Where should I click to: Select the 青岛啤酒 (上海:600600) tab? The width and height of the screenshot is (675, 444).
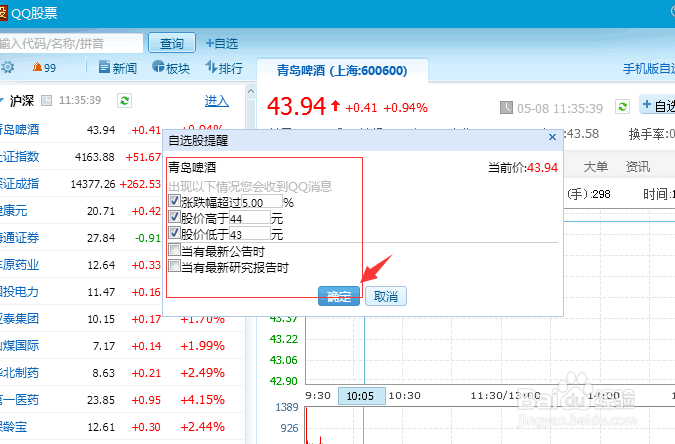pos(342,70)
